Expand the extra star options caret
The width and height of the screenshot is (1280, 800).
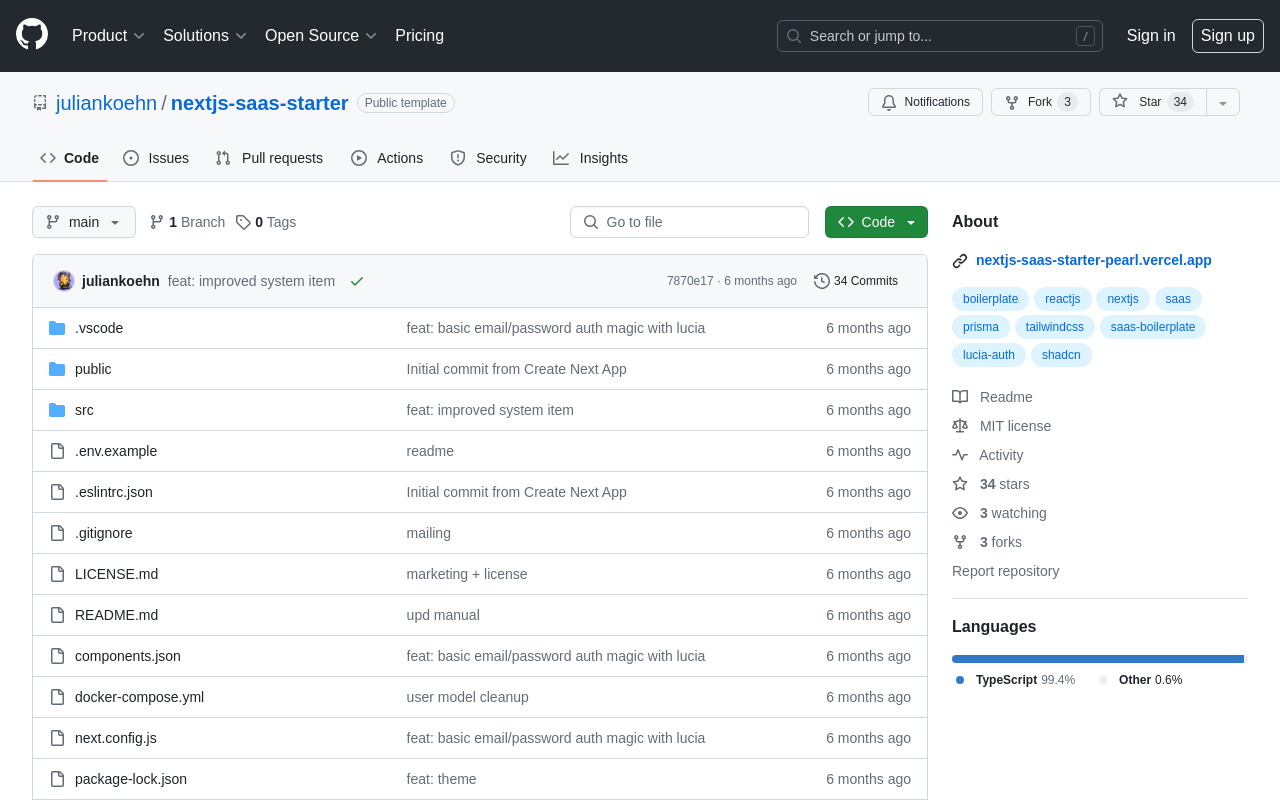1222,101
